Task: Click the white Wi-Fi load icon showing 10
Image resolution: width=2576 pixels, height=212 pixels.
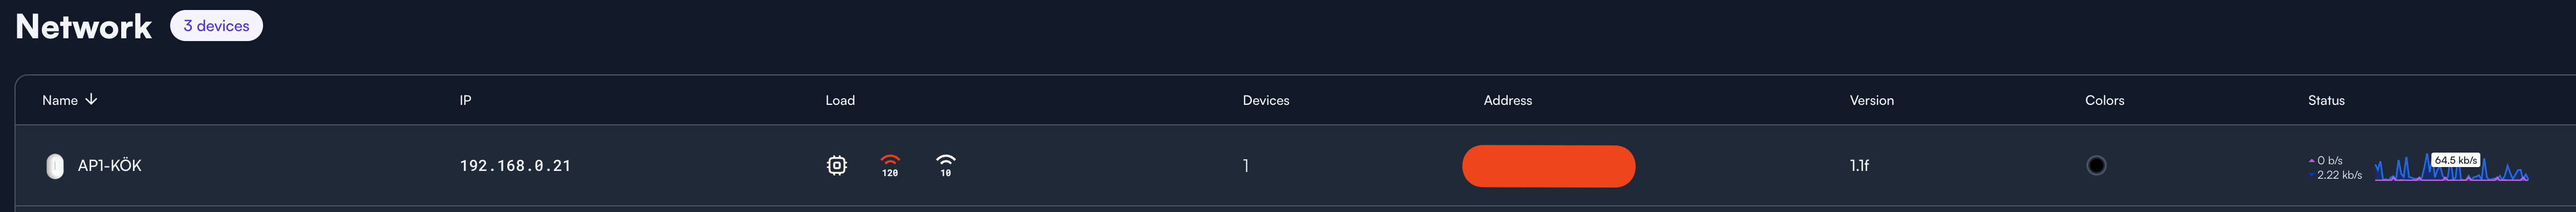Action: pos(946,165)
